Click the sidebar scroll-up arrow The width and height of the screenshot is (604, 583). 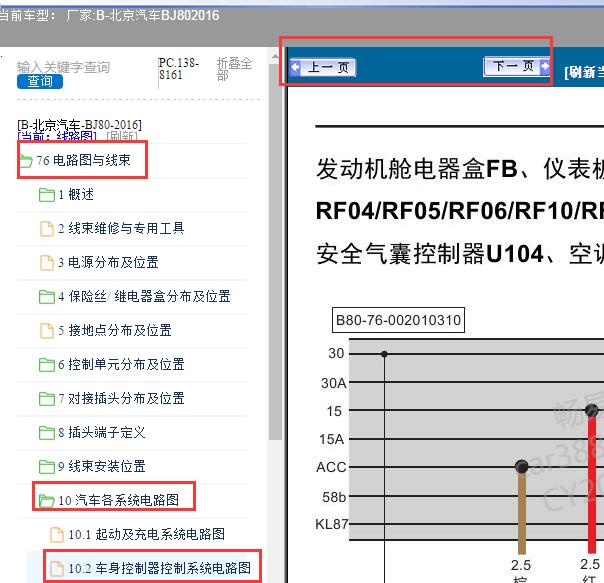point(275,57)
